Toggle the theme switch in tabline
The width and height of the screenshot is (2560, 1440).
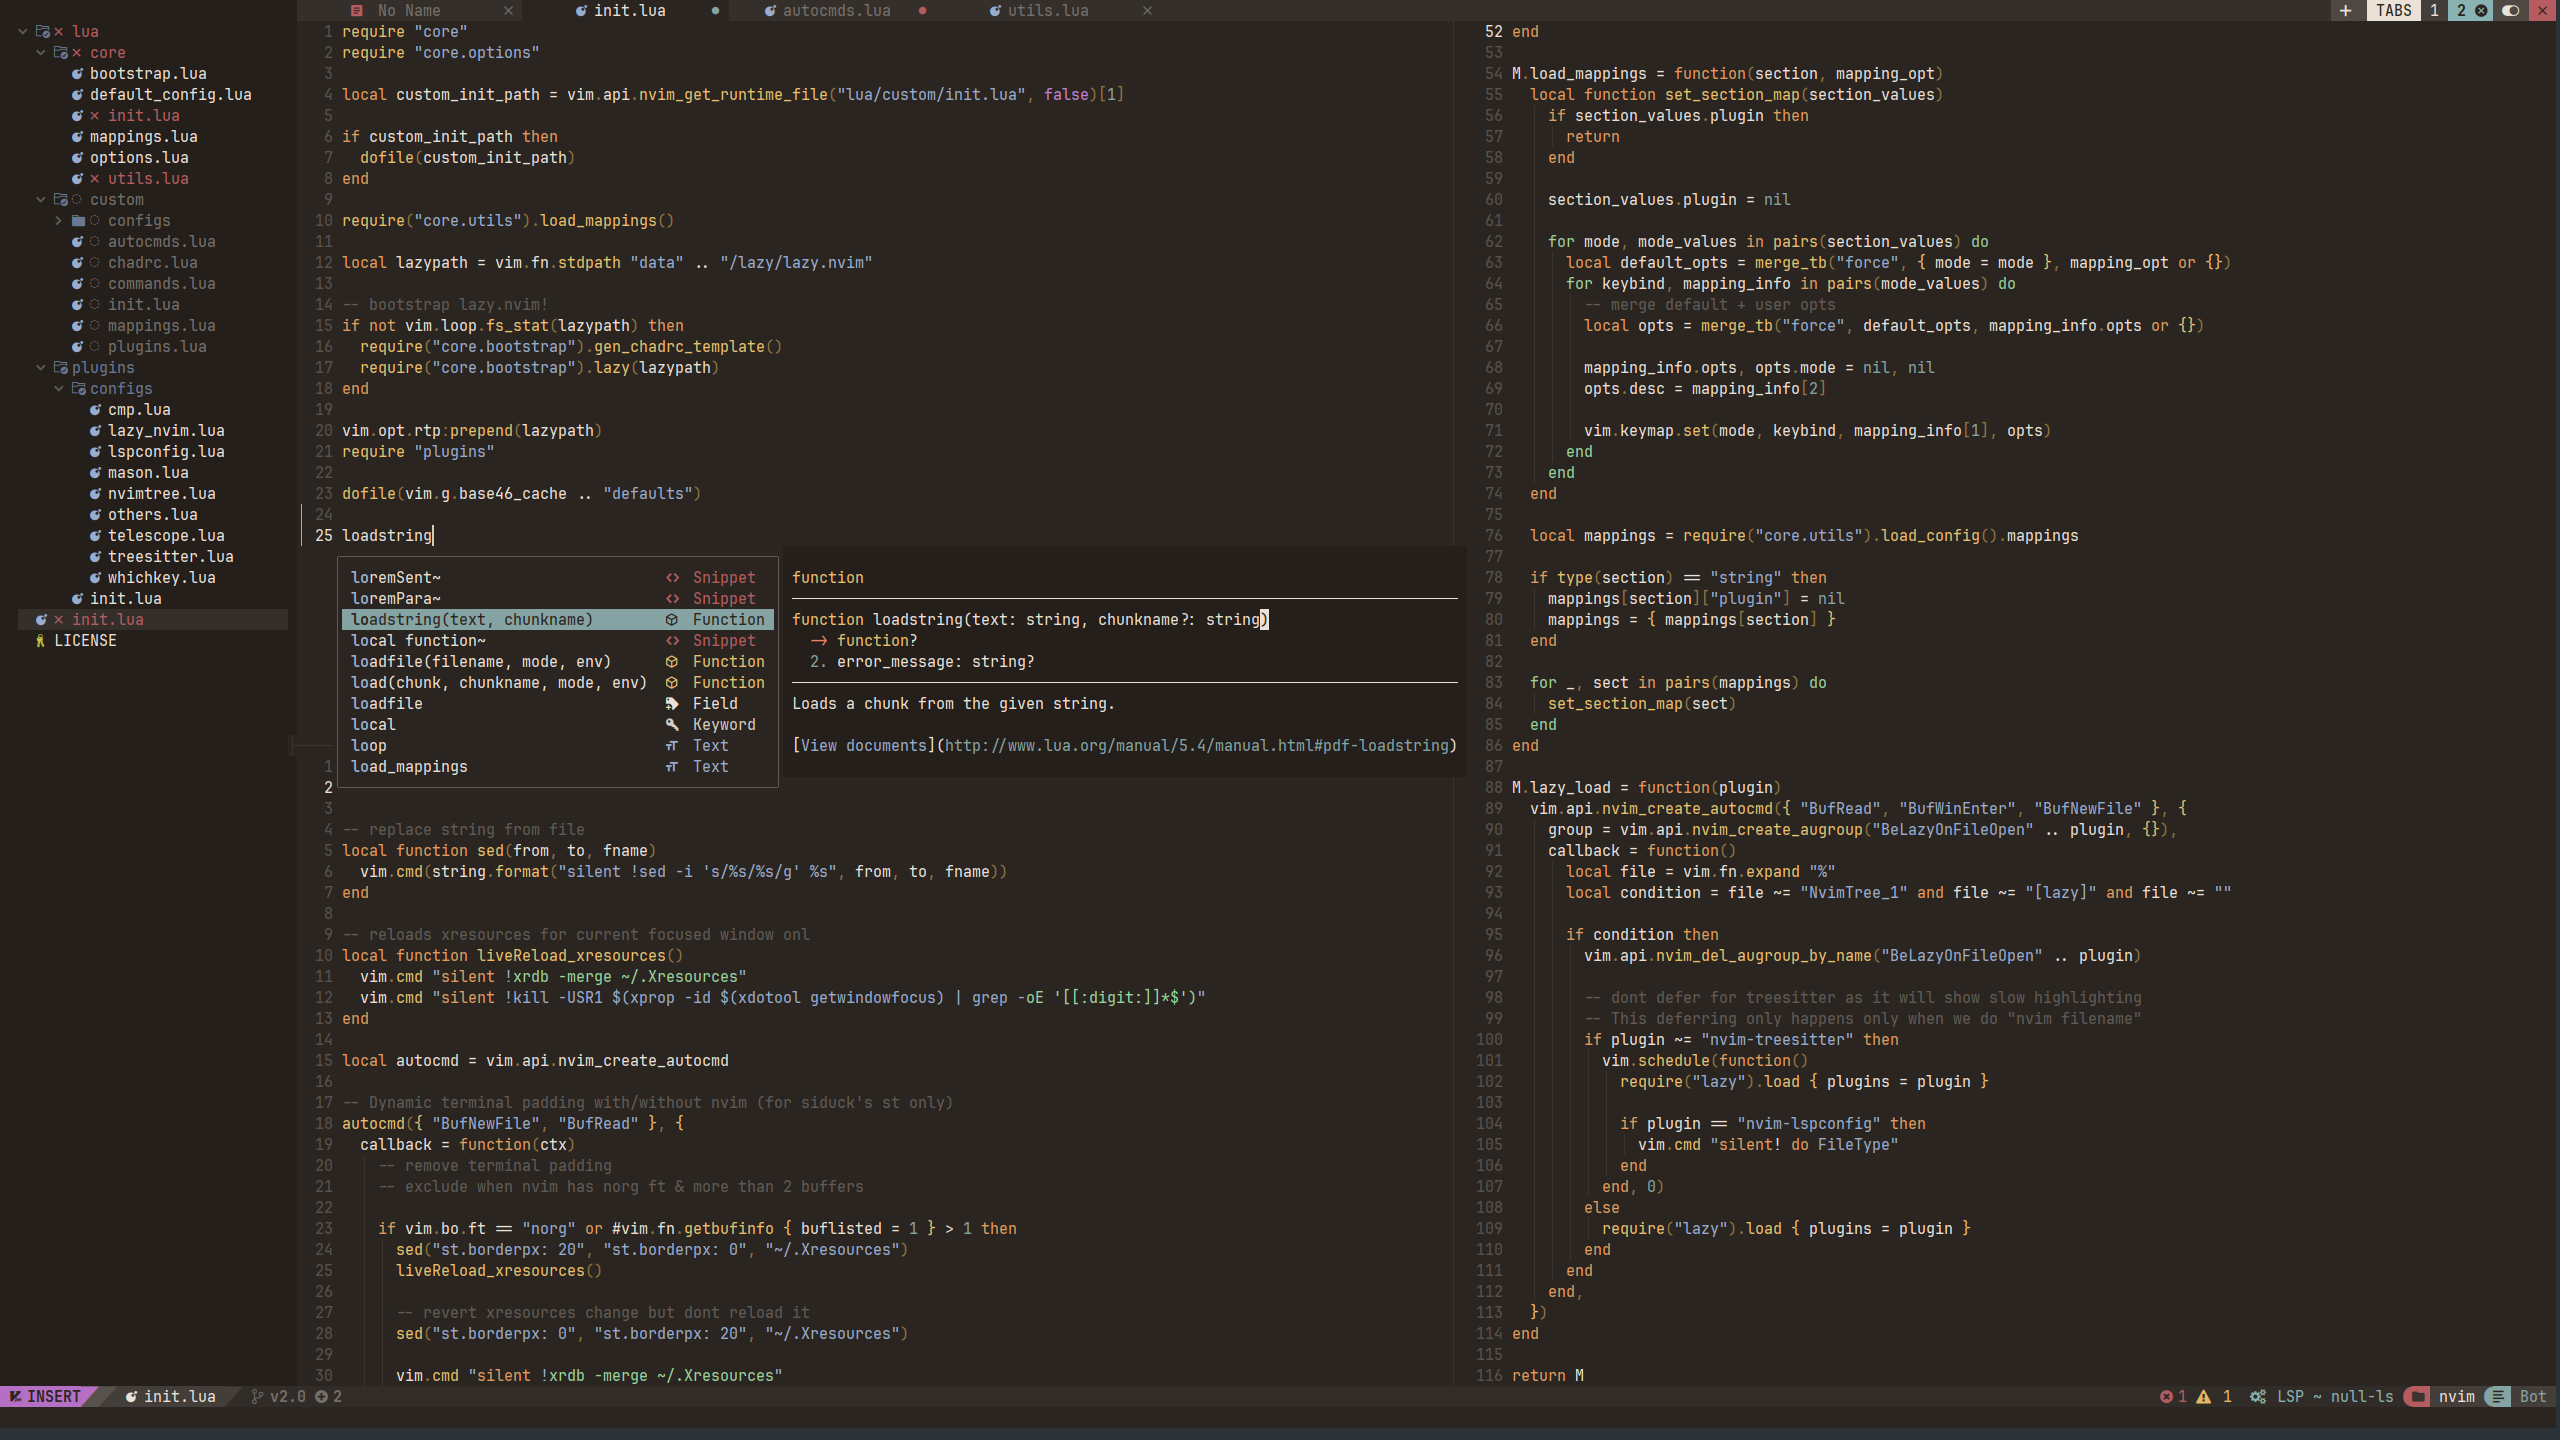click(2510, 10)
